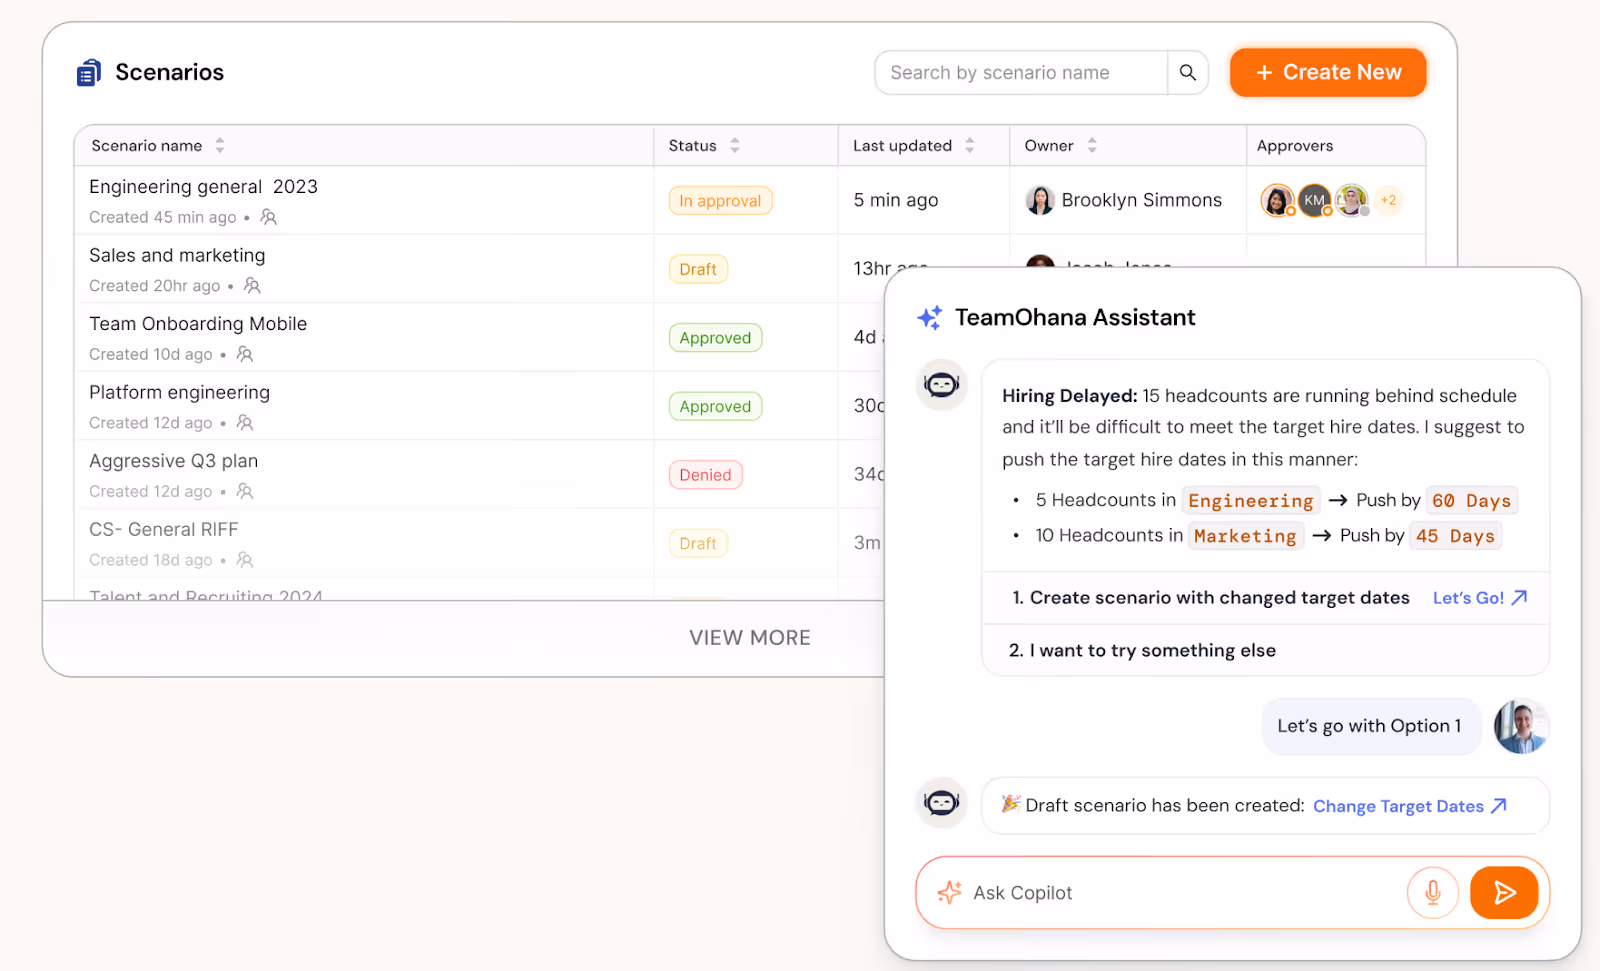Open the Change Target Dates link
Viewport: 1600px width, 971px height.
point(1410,806)
